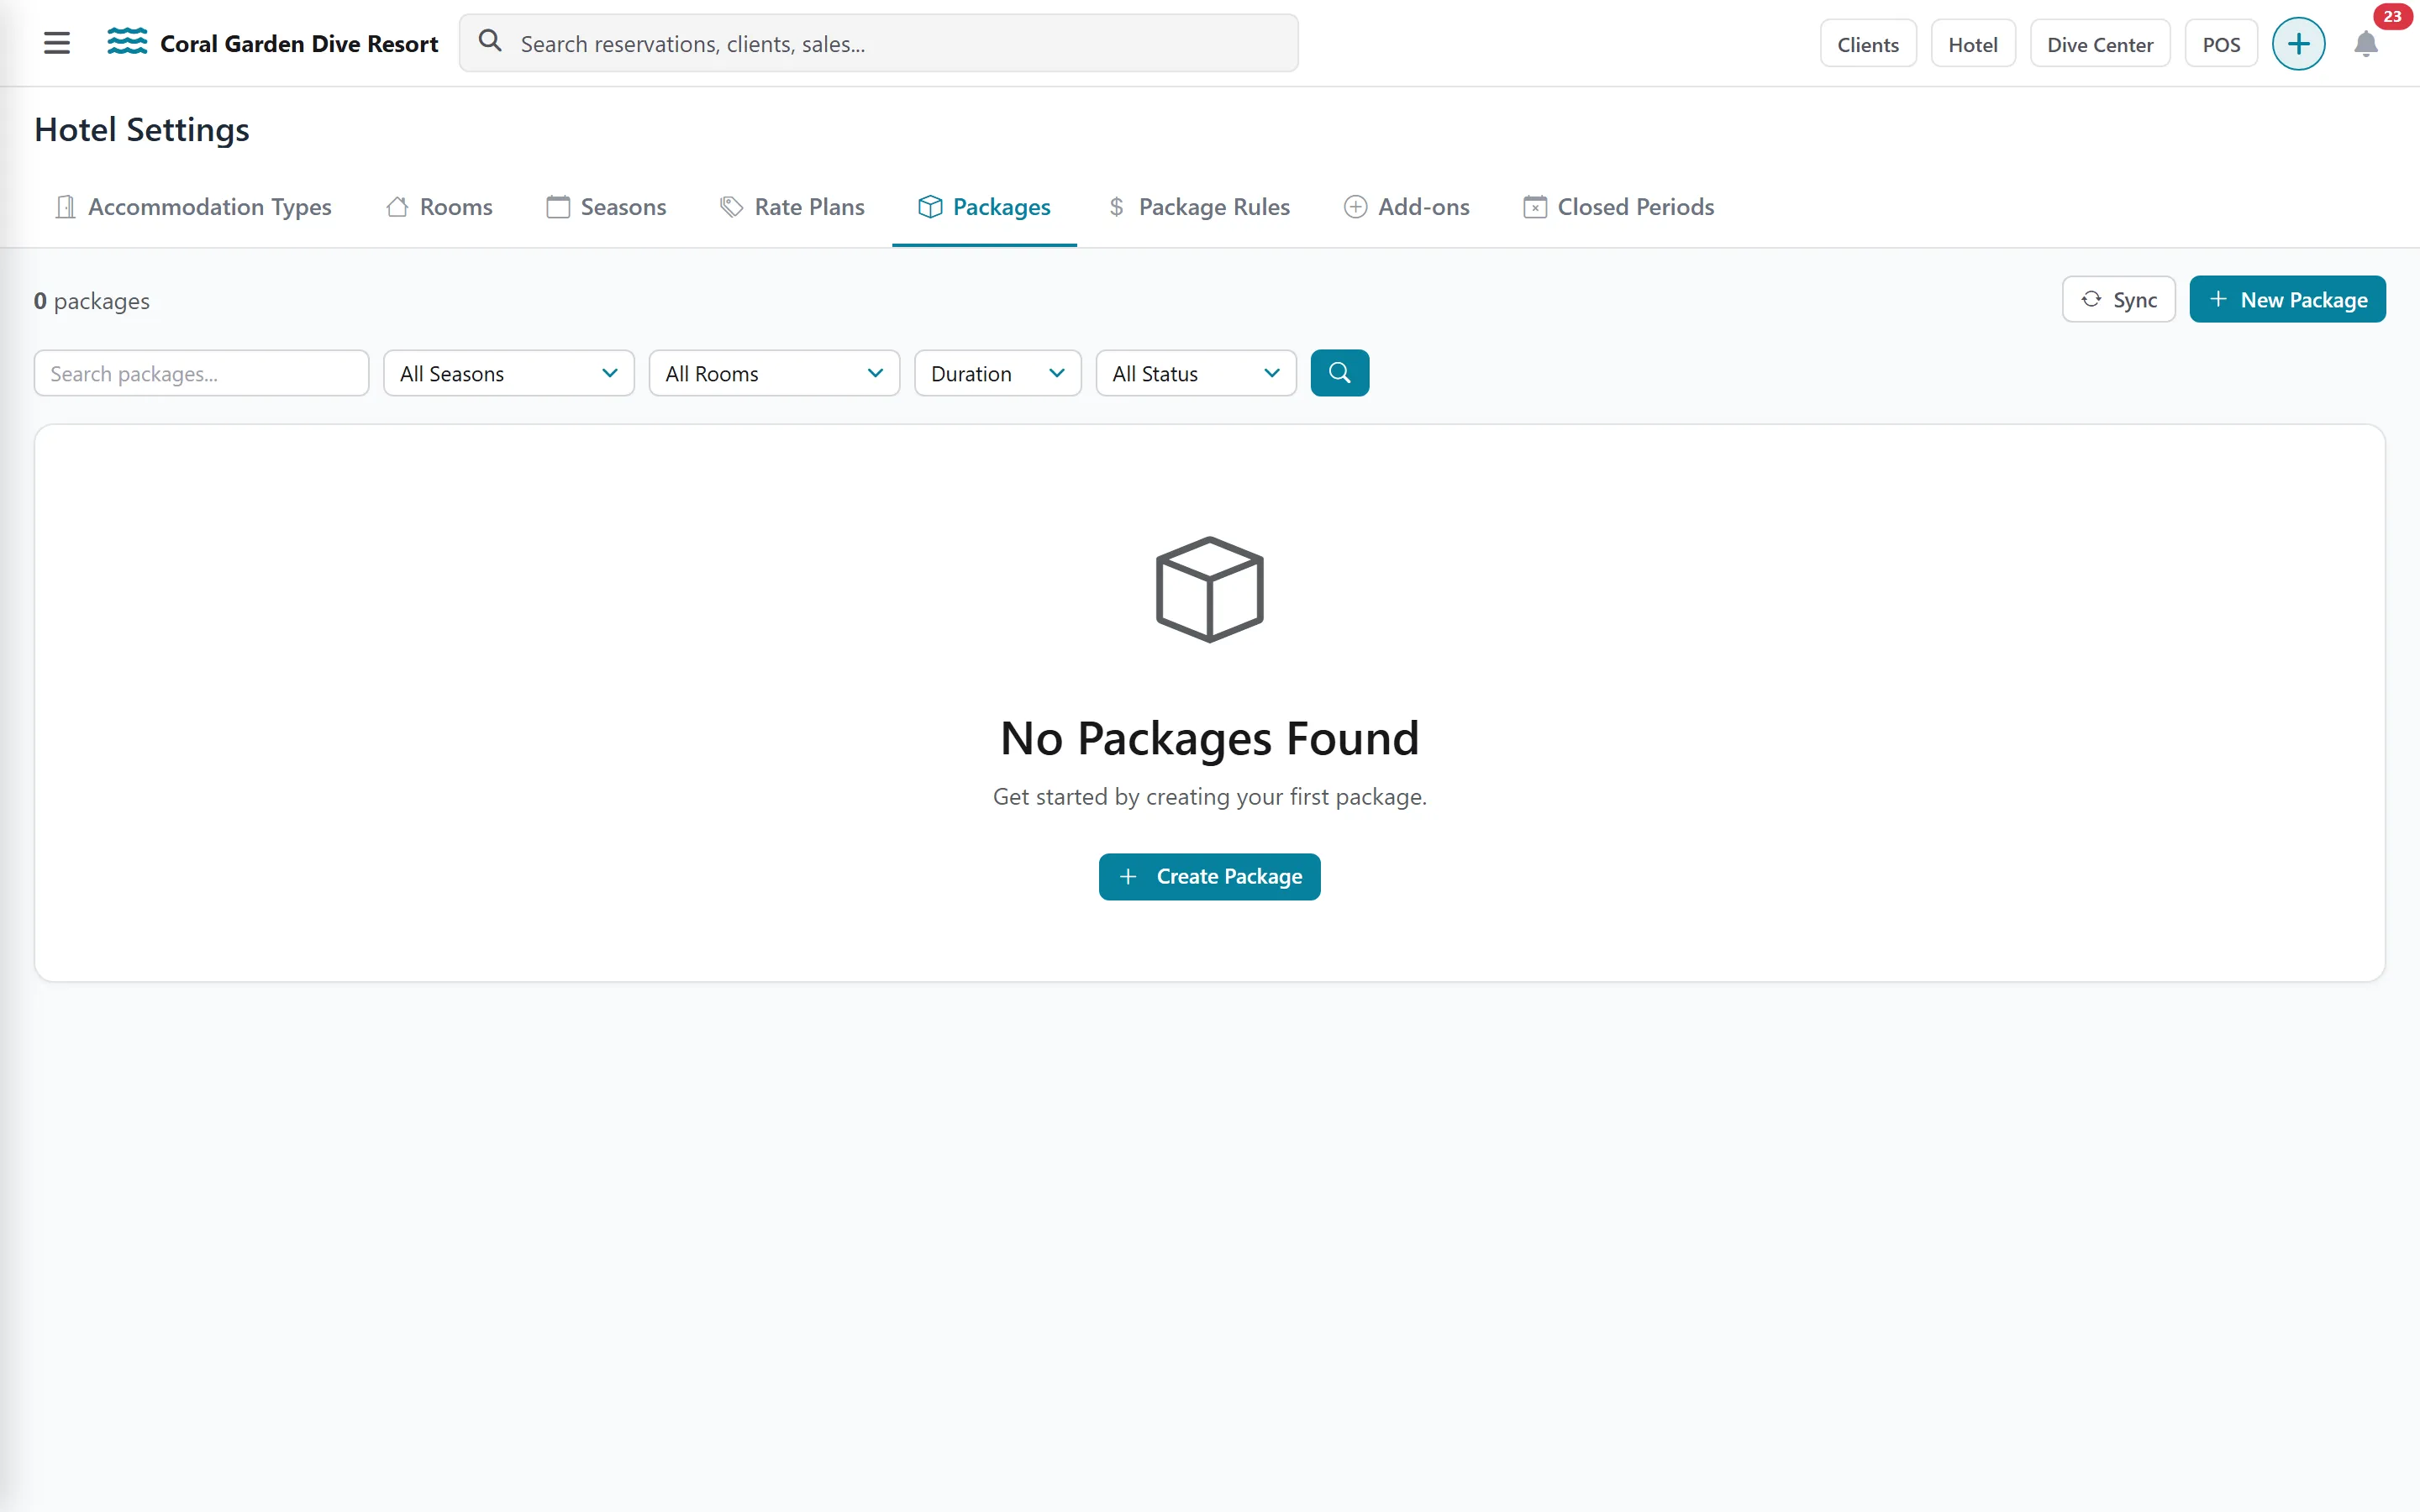Switch to the Closed Periods tab

click(1618, 207)
